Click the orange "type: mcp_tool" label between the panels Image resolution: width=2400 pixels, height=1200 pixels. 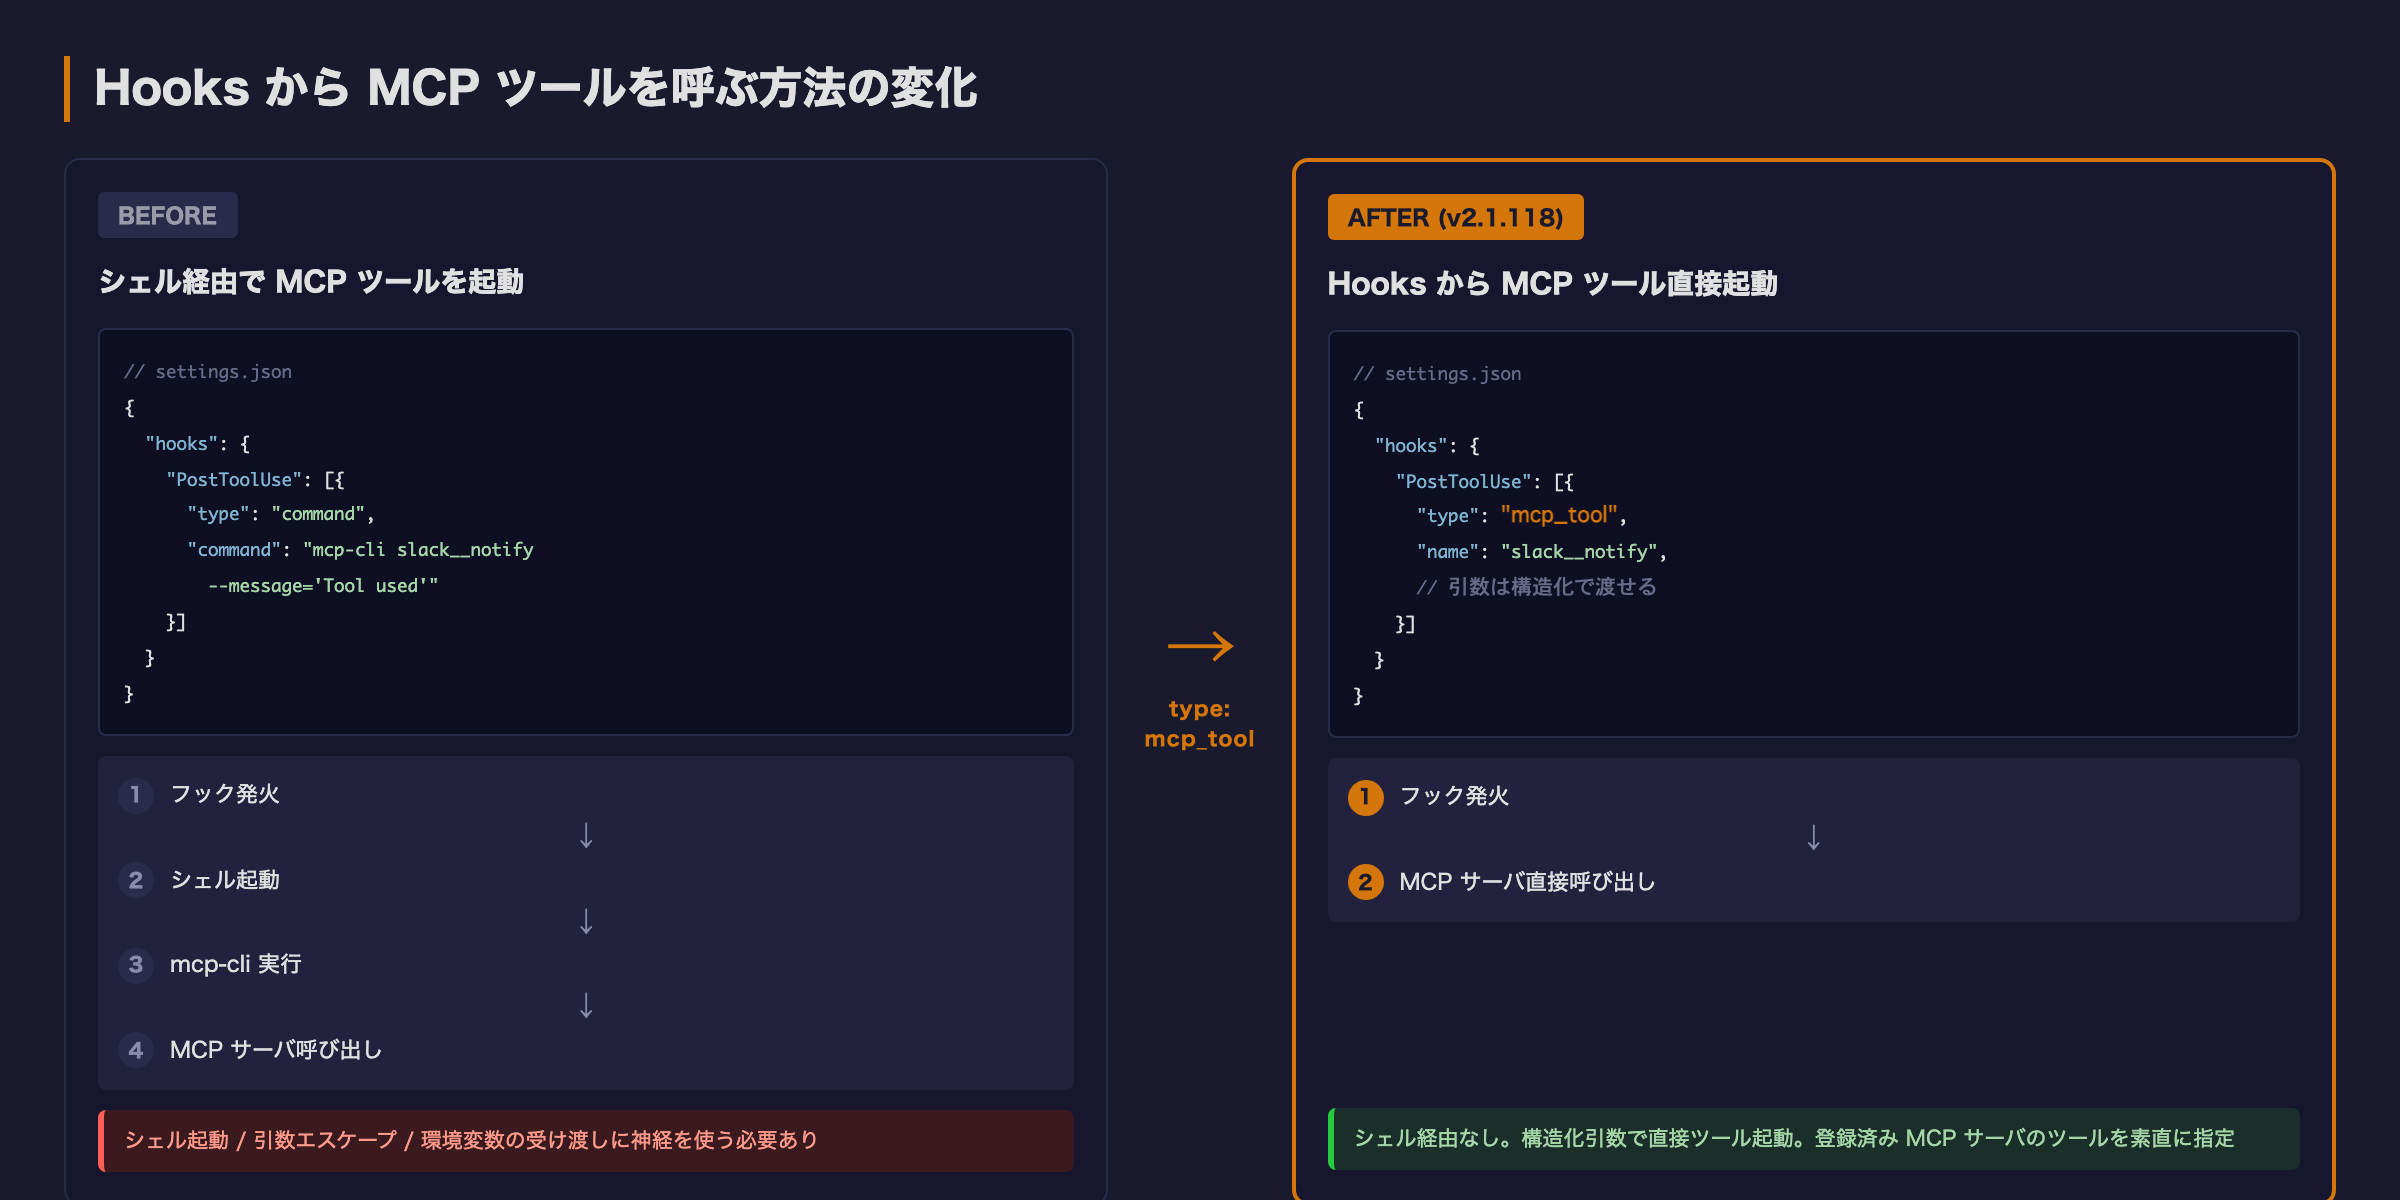pos(1199,724)
